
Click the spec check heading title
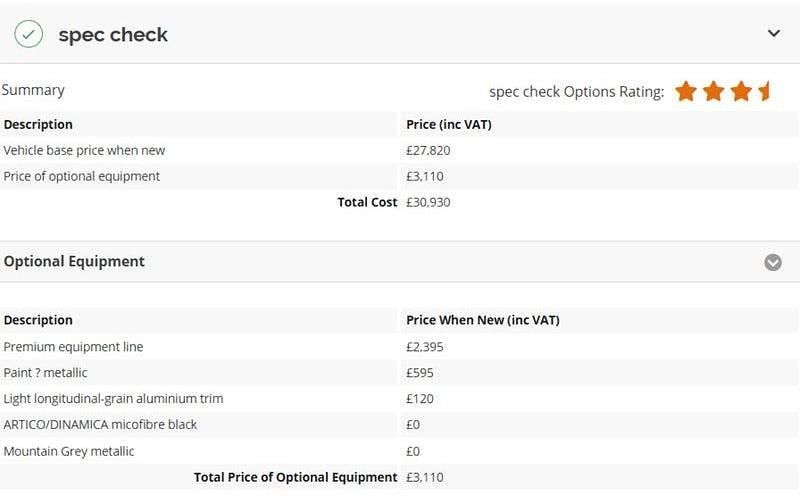(x=113, y=35)
